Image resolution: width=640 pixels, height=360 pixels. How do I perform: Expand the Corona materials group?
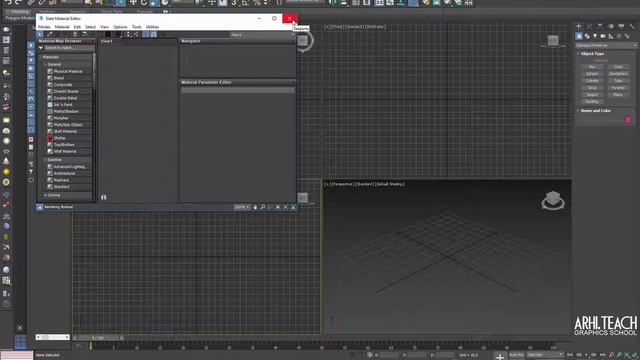tap(45, 196)
